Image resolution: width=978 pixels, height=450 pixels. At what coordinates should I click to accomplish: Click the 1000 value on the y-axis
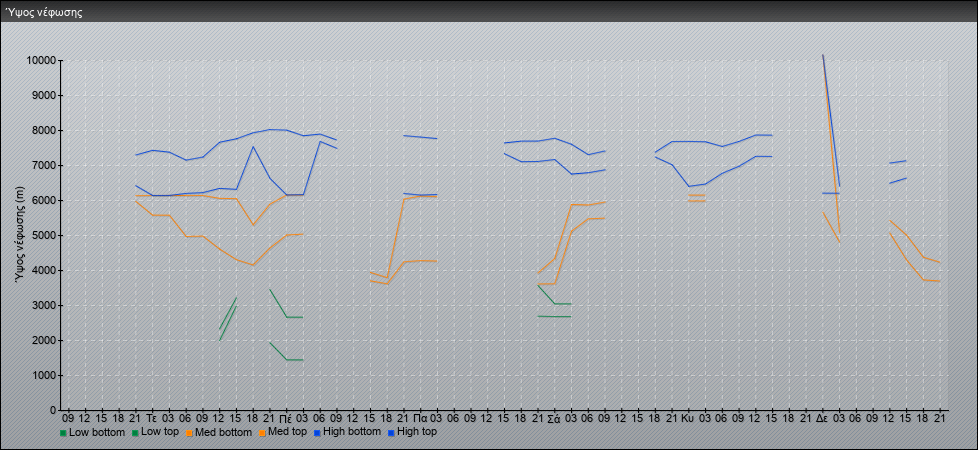pos(43,375)
